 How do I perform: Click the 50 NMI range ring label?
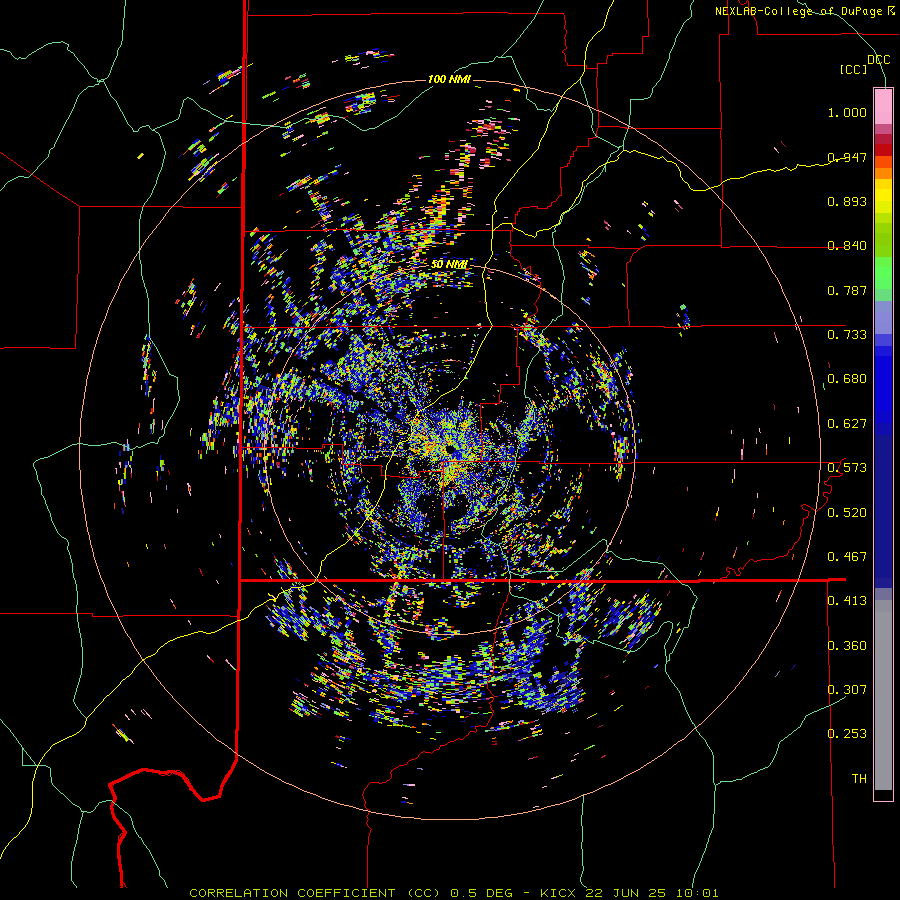449,265
